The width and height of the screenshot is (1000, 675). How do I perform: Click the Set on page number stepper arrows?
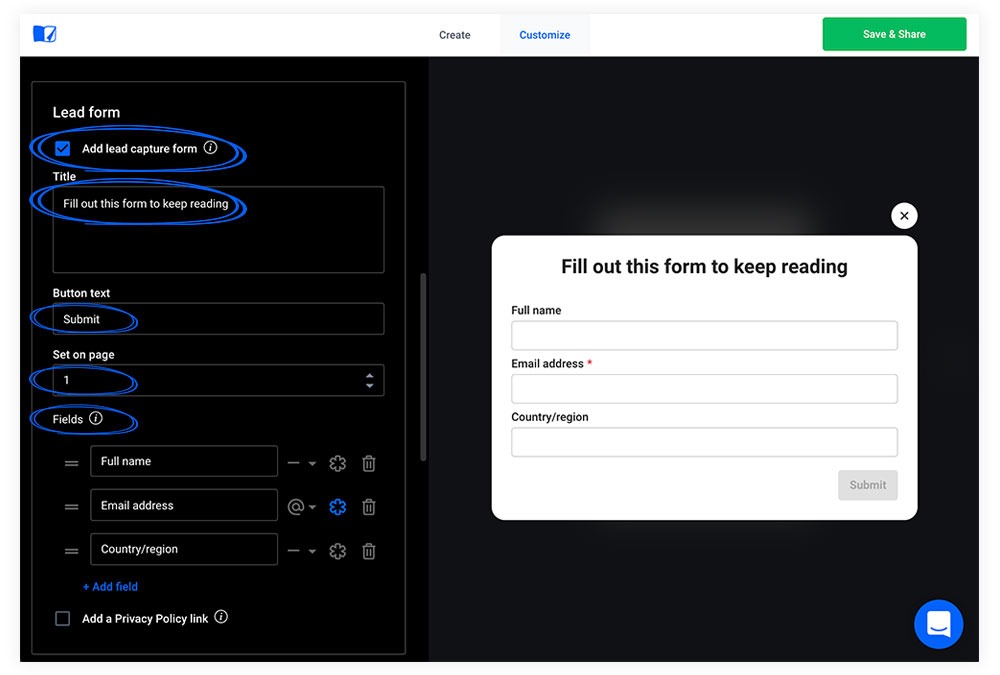coord(369,381)
